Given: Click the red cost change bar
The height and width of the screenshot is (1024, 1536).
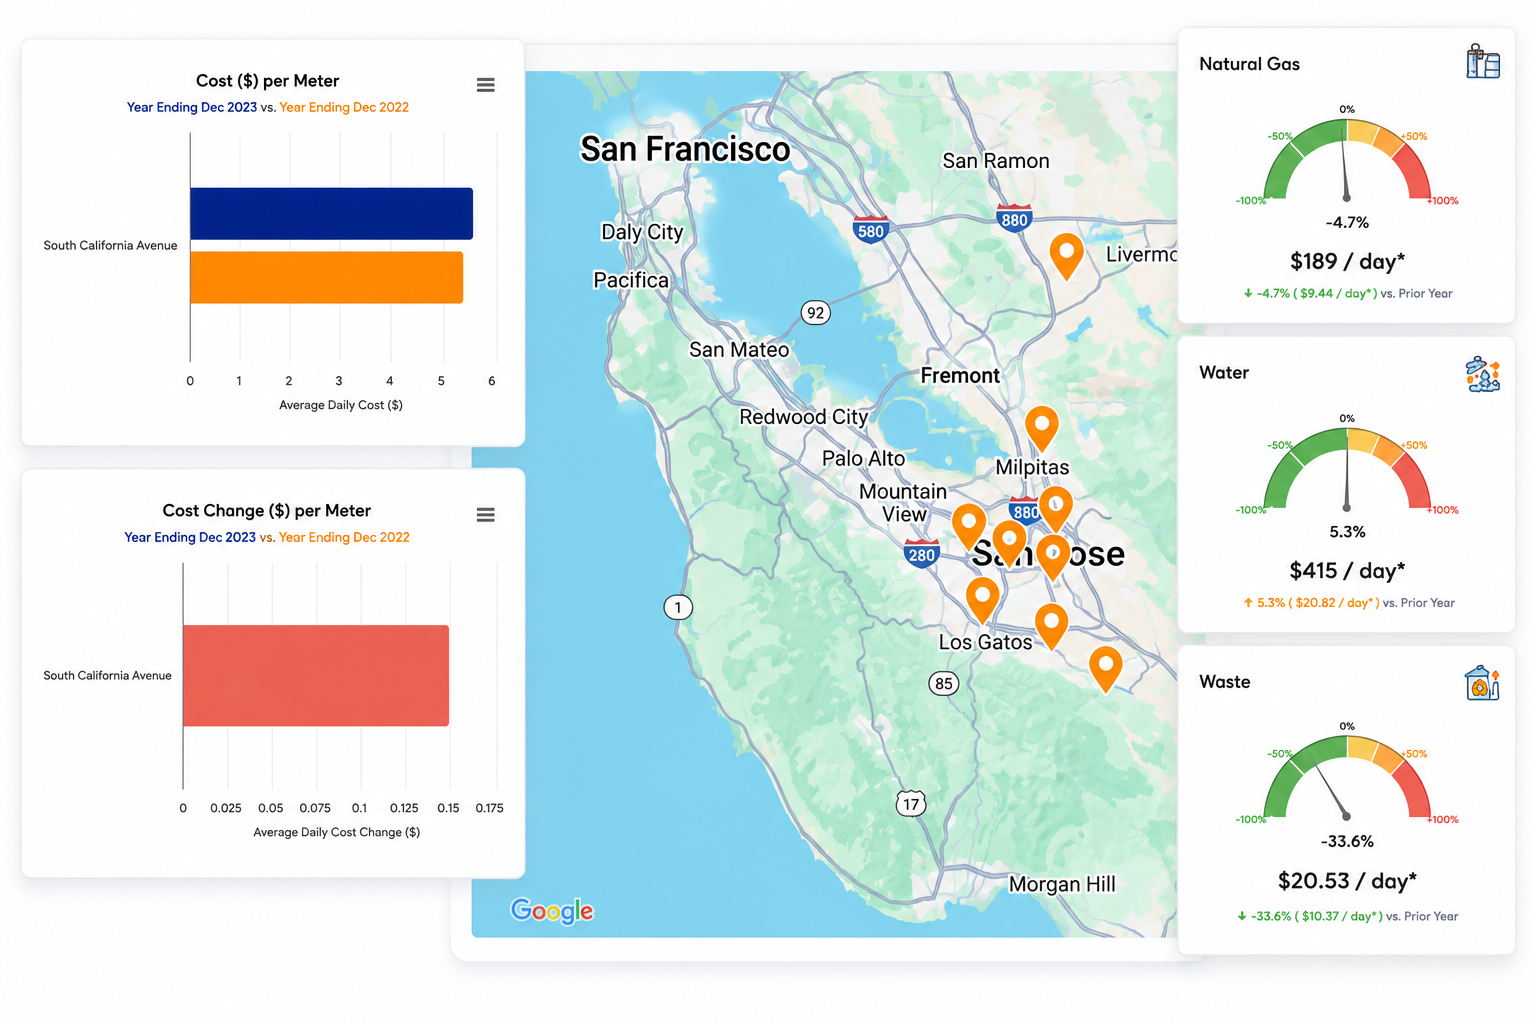Looking at the screenshot, I should [x=315, y=675].
